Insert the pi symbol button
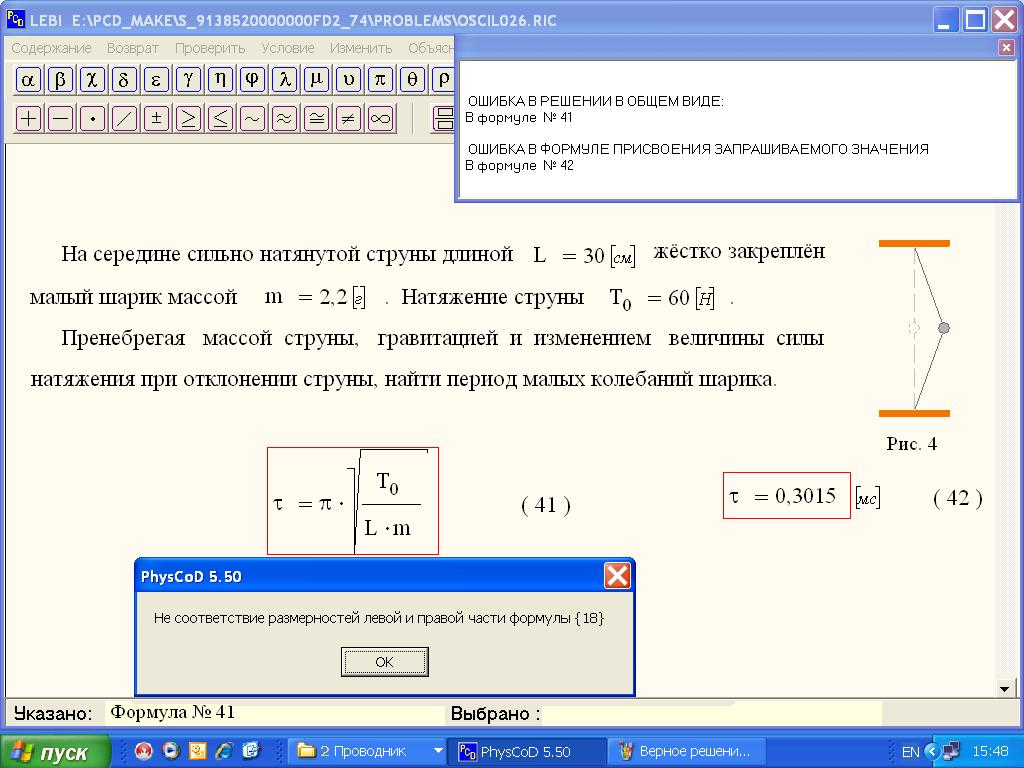 pyautogui.click(x=380, y=80)
